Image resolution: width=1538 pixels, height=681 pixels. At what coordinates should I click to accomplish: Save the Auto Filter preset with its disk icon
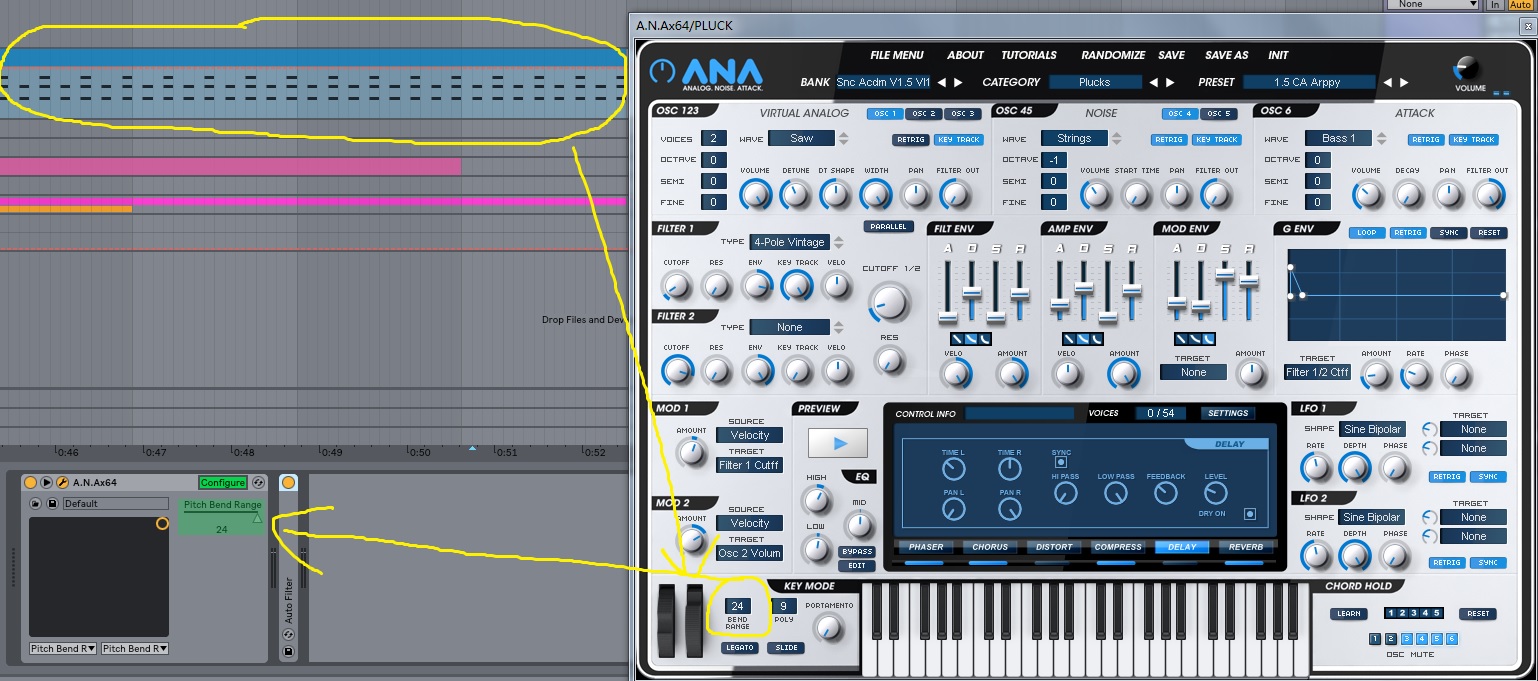(288, 652)
